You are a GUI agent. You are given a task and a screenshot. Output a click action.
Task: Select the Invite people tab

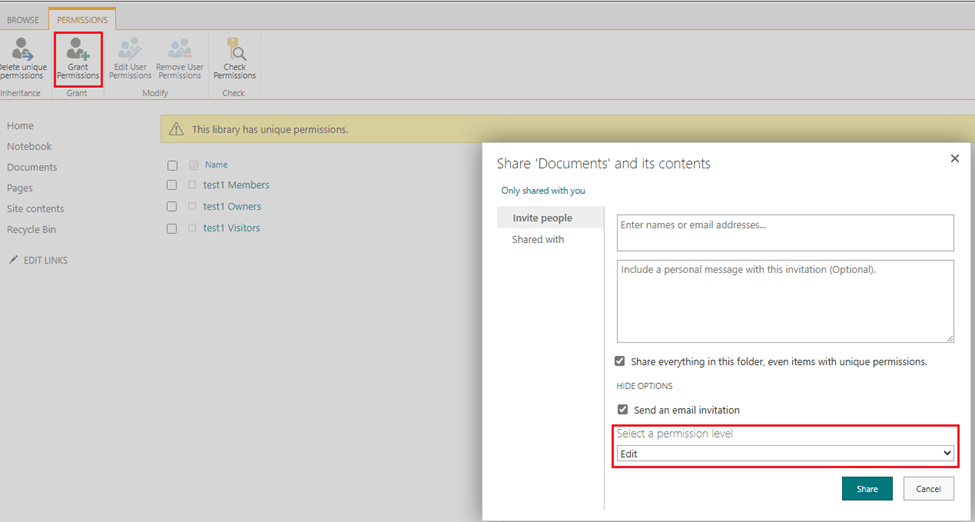point(550,218)
